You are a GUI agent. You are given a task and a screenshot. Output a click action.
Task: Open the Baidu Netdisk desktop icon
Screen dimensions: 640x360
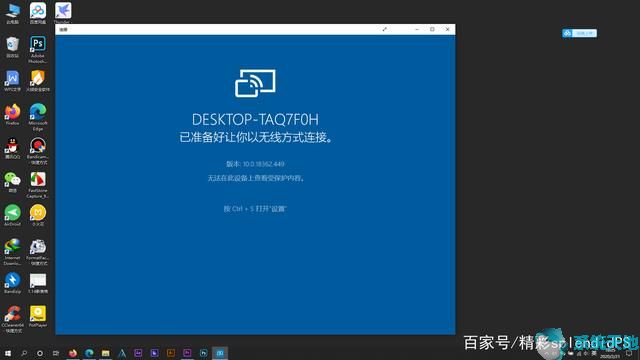38,12
